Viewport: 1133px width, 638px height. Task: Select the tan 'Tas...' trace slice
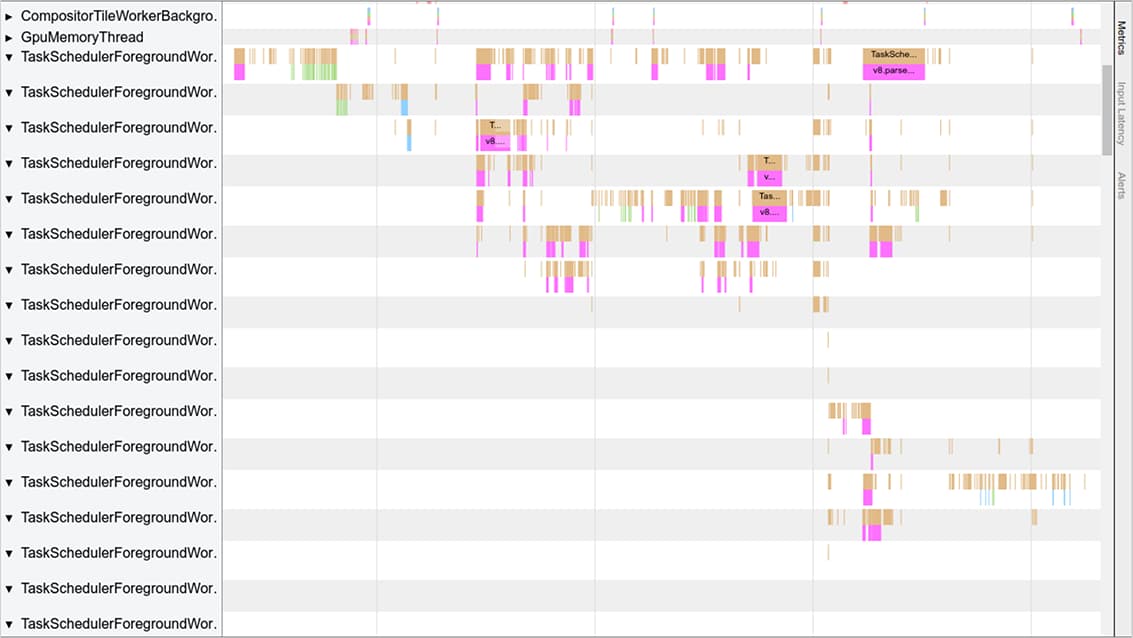click(x=769, y=196)
